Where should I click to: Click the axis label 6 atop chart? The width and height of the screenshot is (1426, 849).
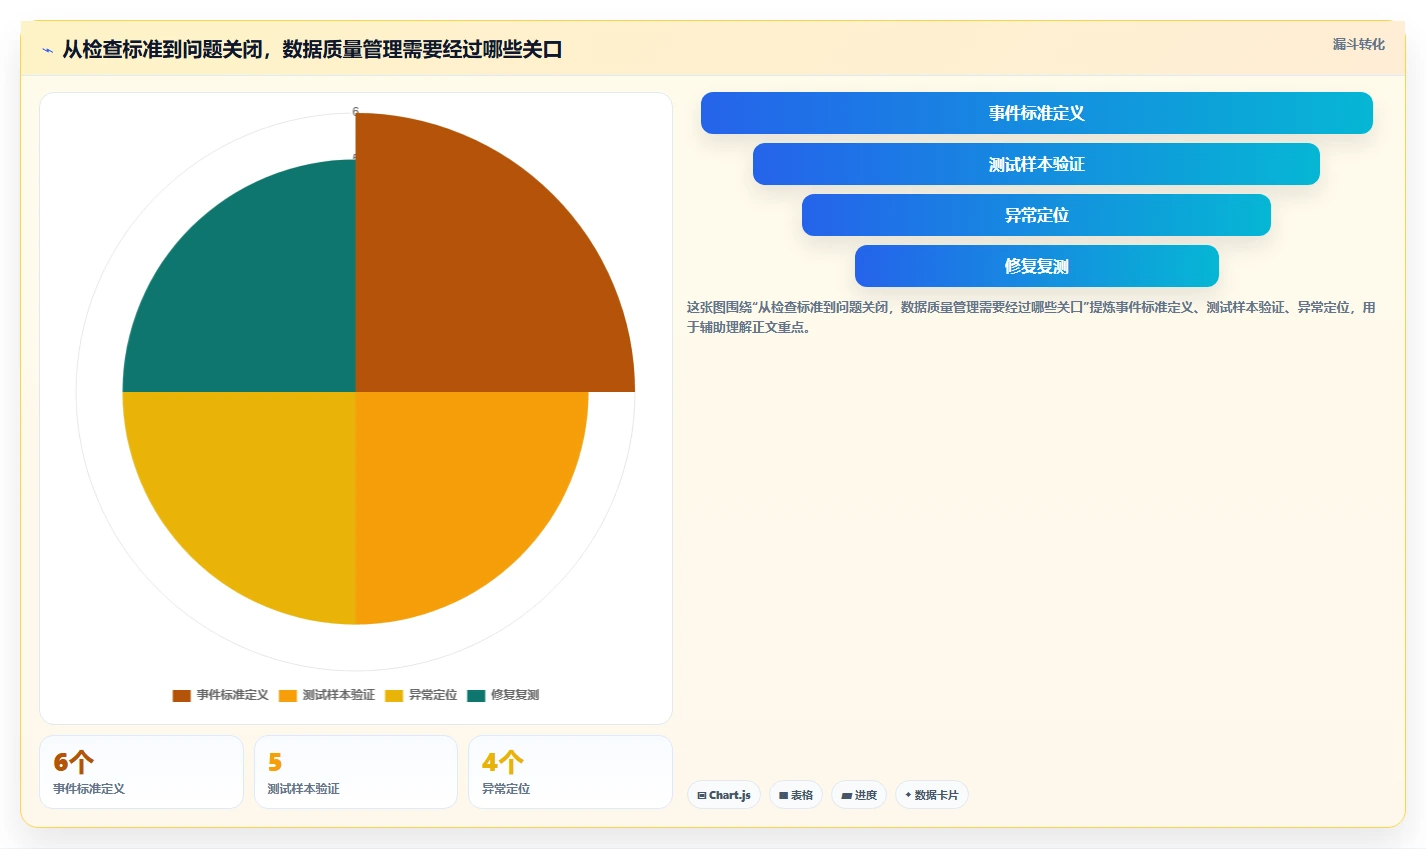tap(355, 111)
